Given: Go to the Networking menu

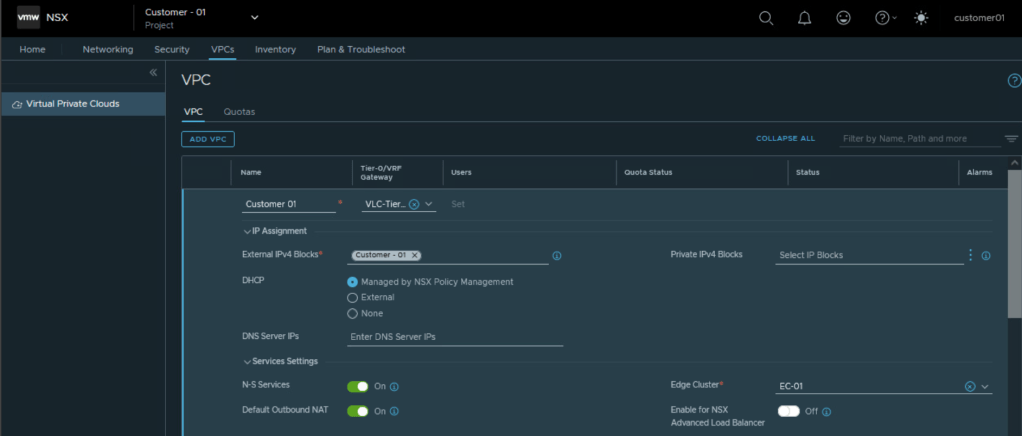Looking at the screenshot, I should [107, 49].
